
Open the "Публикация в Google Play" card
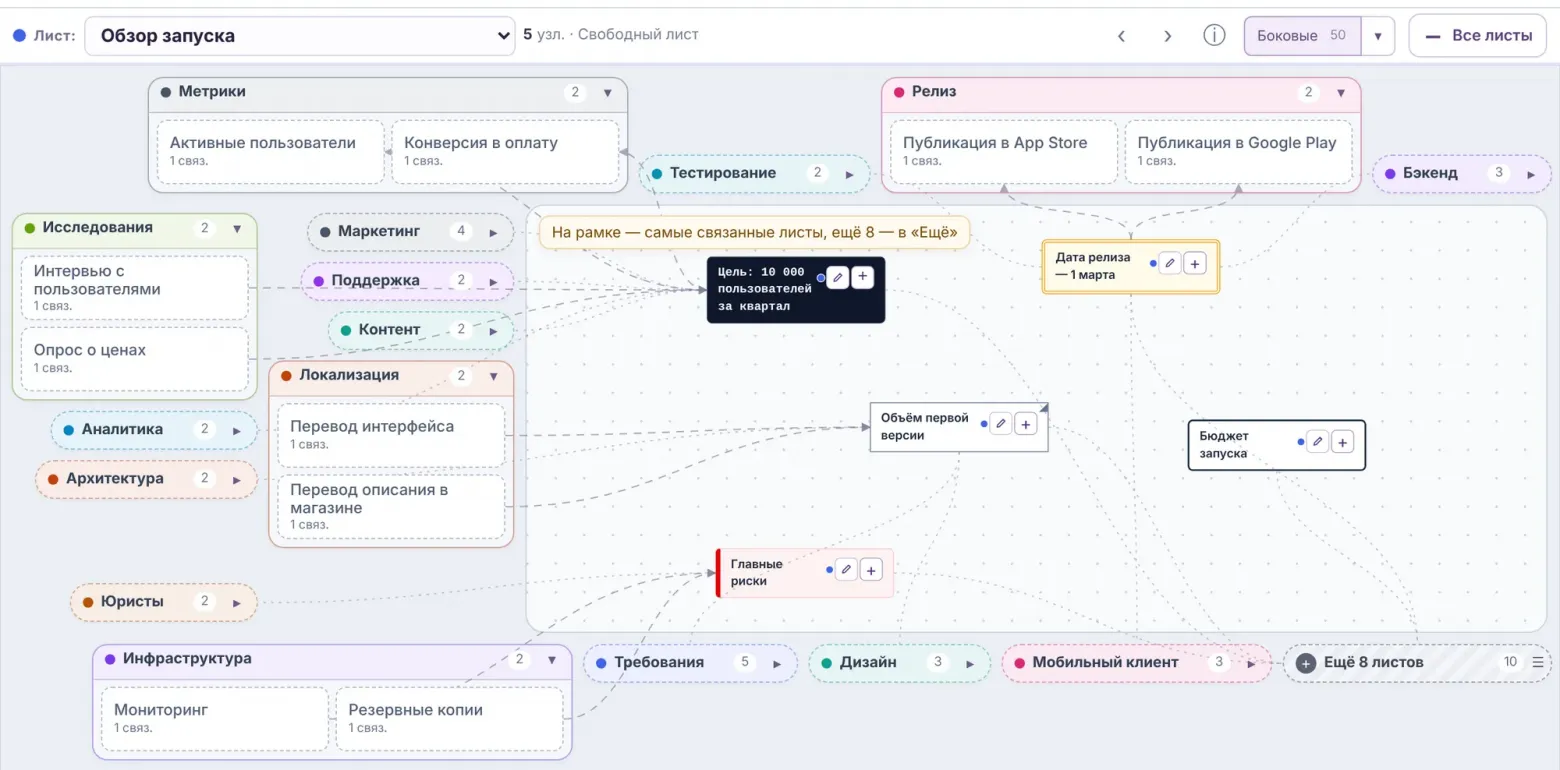tap(1239, 152)
